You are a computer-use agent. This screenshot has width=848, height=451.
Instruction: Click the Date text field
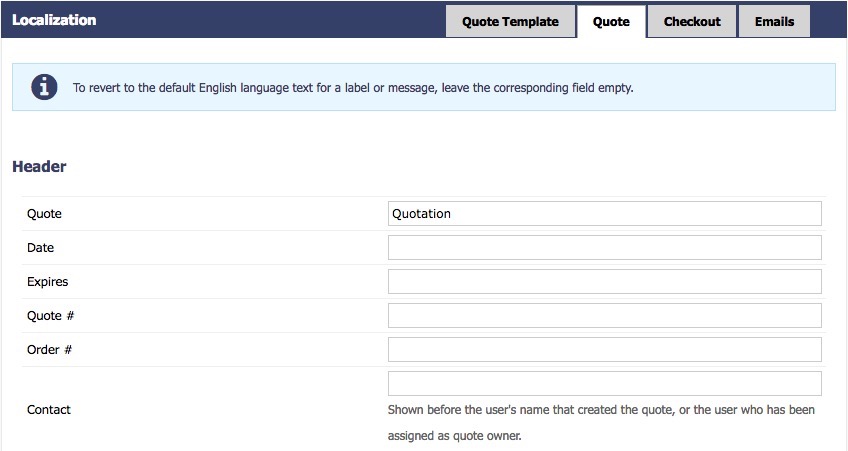(x=605, y=248)
